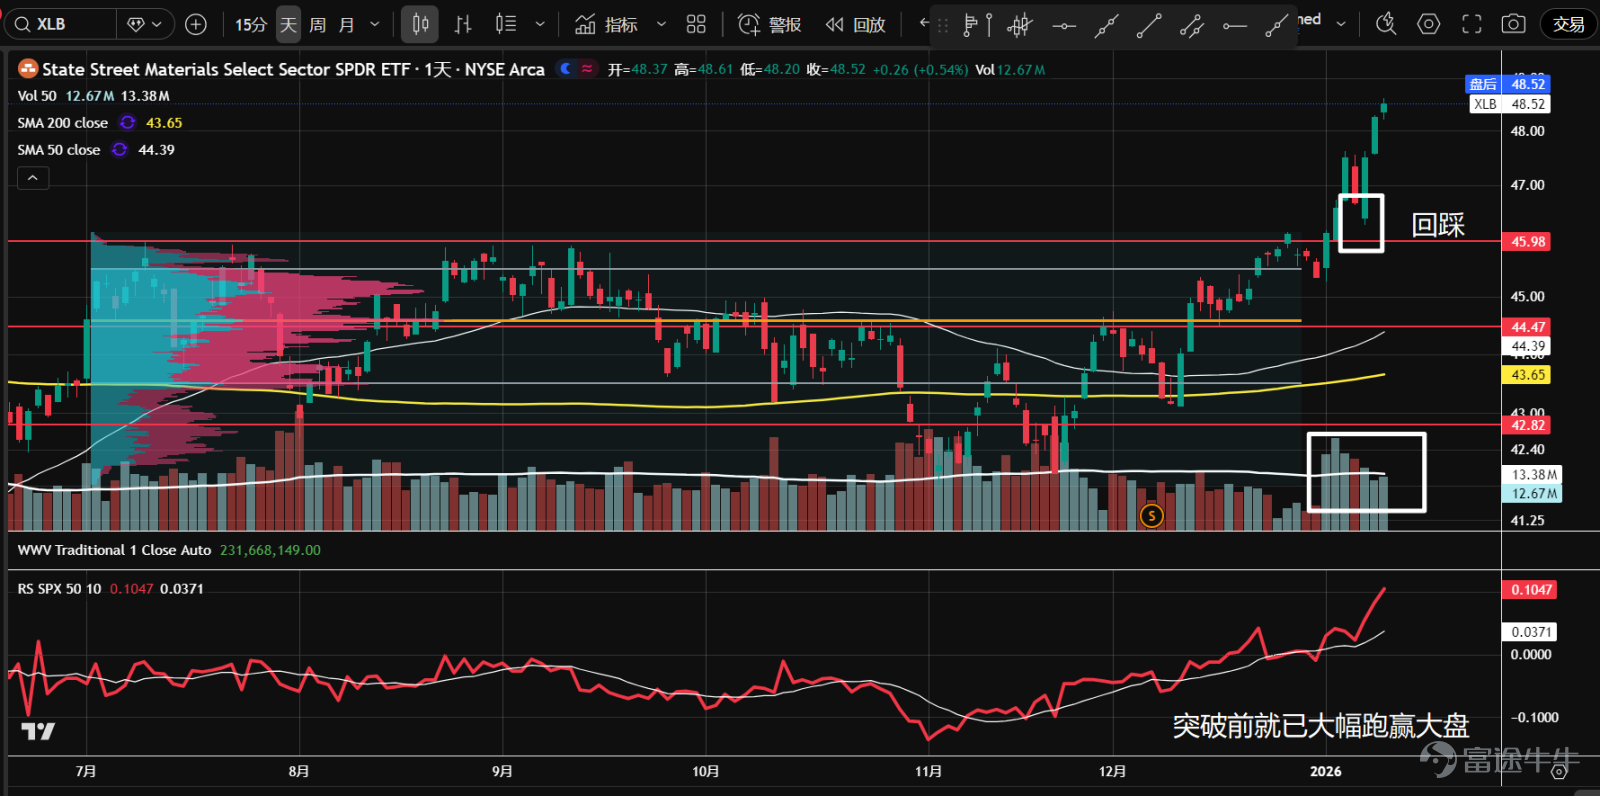This screenshot has height=796, width=1600.
Task: Click the 44.47 red price label
Action: coord(1527,327)
